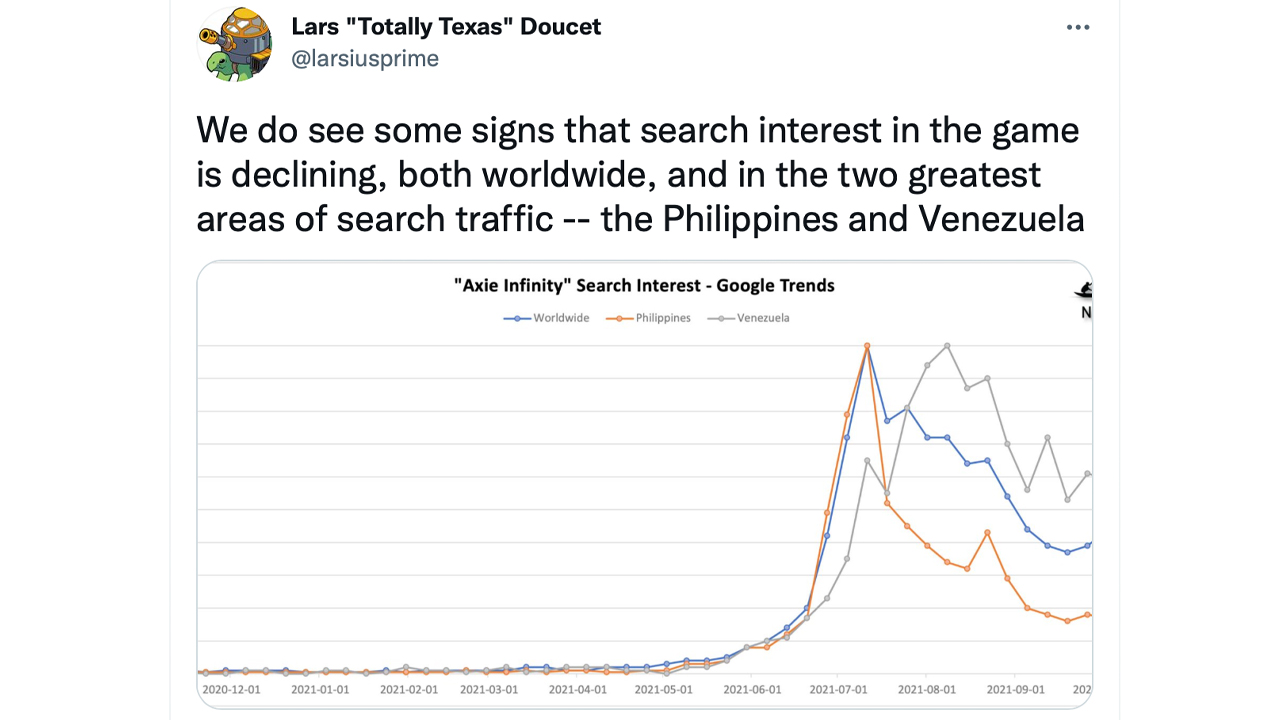The height and width of the screenshot is (720, 1280).
Task: Click the Venezuela line's highest data point
Action: (x=947, y=346)
